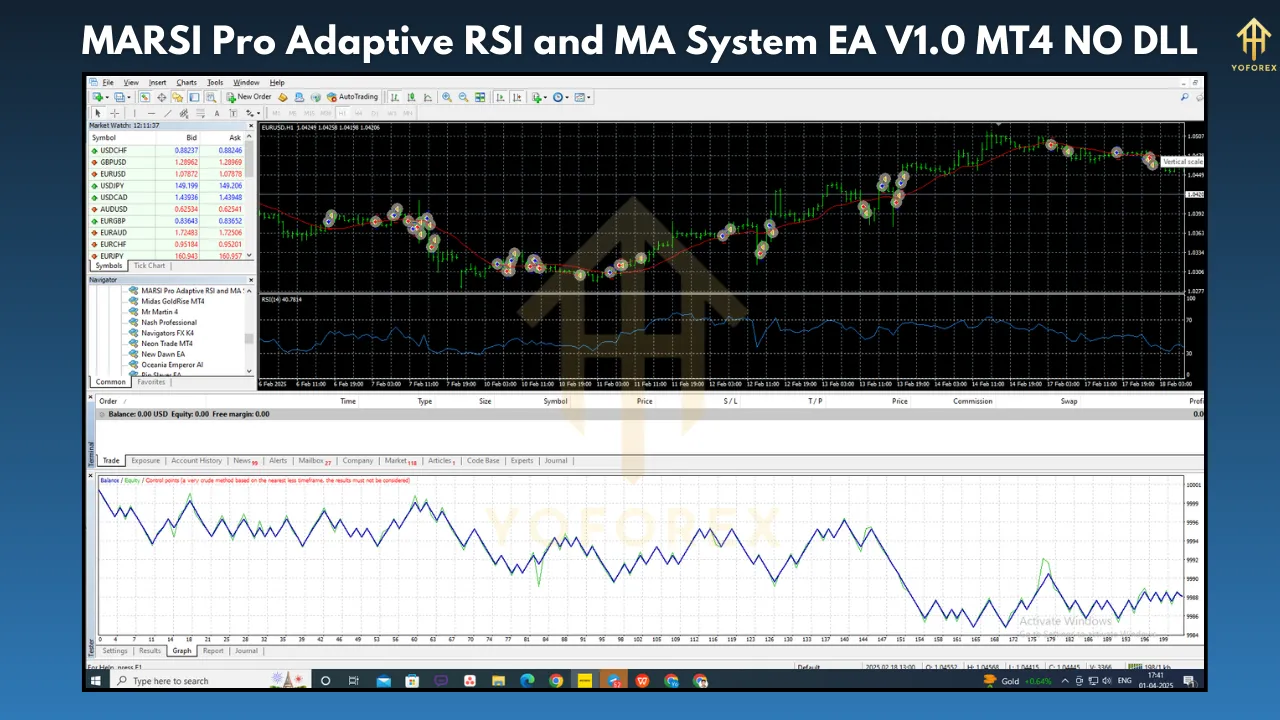Open the tester Settings tab
The image size is (1280, 720).
(x=115, y=651)
